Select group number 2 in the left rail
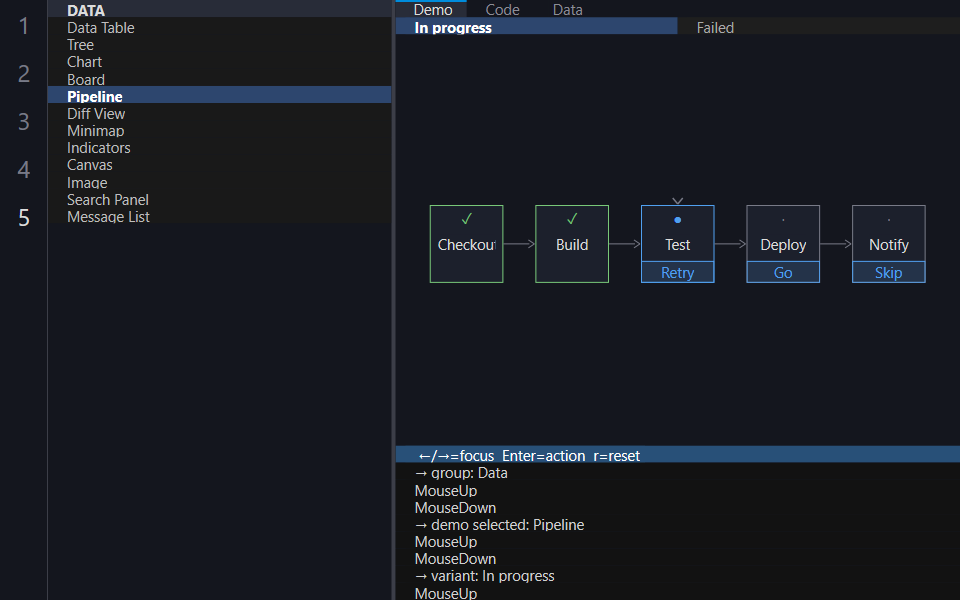 [x=23, y=73]
